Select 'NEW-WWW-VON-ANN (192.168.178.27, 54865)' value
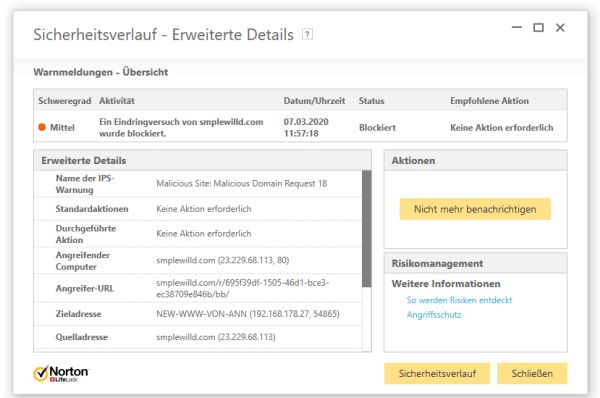The height and width of the screenshot is (398, 600). pos(248,314)
